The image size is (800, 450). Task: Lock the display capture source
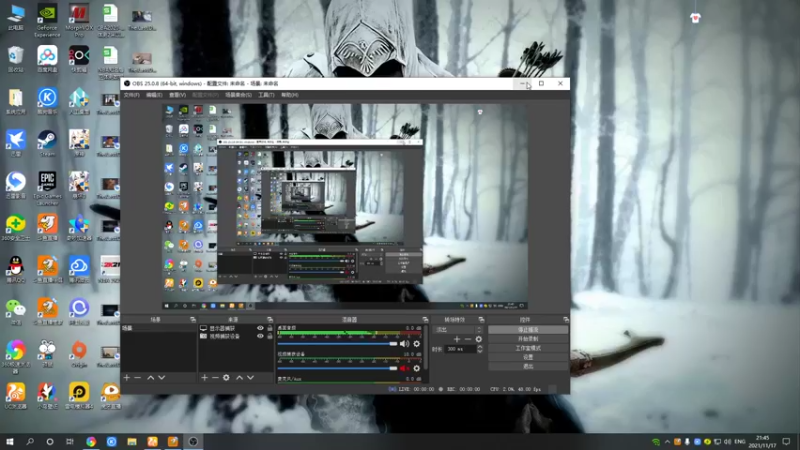[x=270, y=328]
